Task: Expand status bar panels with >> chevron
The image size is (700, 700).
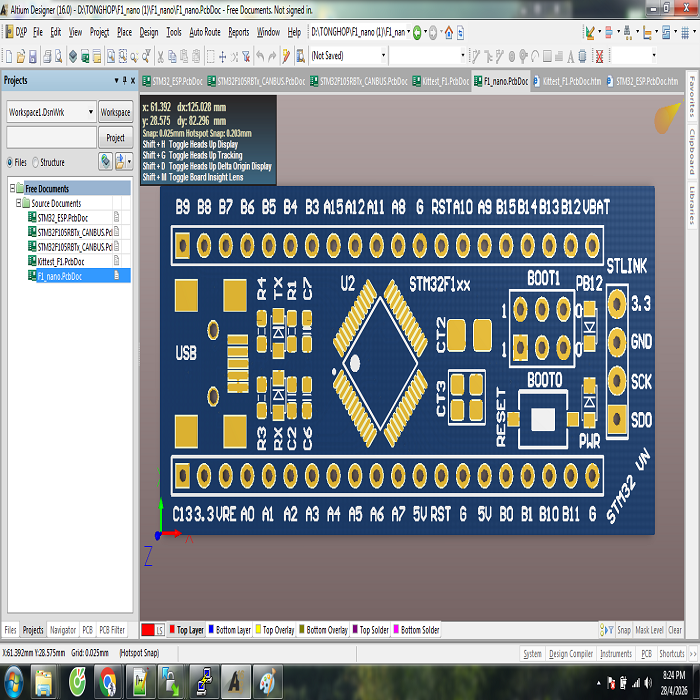Action: [x=693, y=654]
